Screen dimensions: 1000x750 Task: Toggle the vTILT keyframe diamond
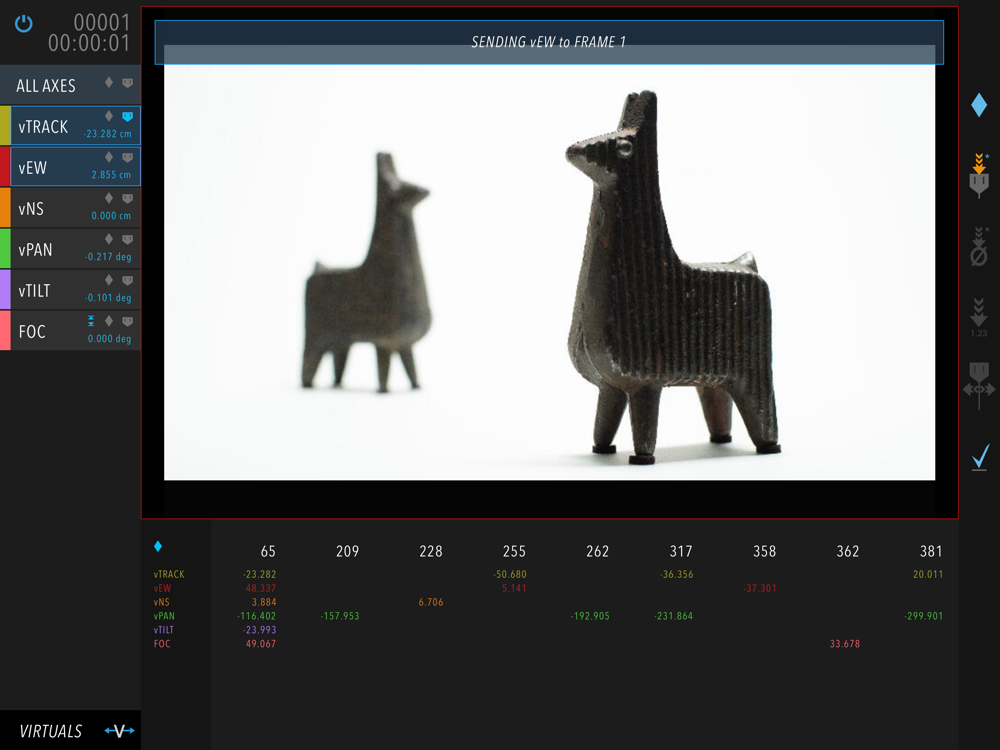tap(109, 279)
